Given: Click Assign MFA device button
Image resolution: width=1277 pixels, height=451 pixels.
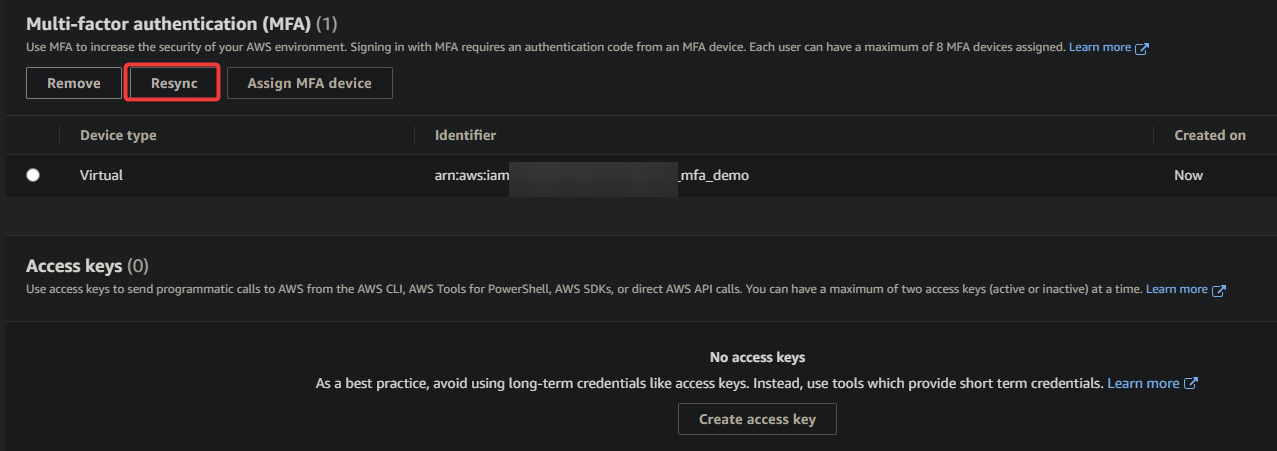Looking at the screenshot, I should (310, 84).
